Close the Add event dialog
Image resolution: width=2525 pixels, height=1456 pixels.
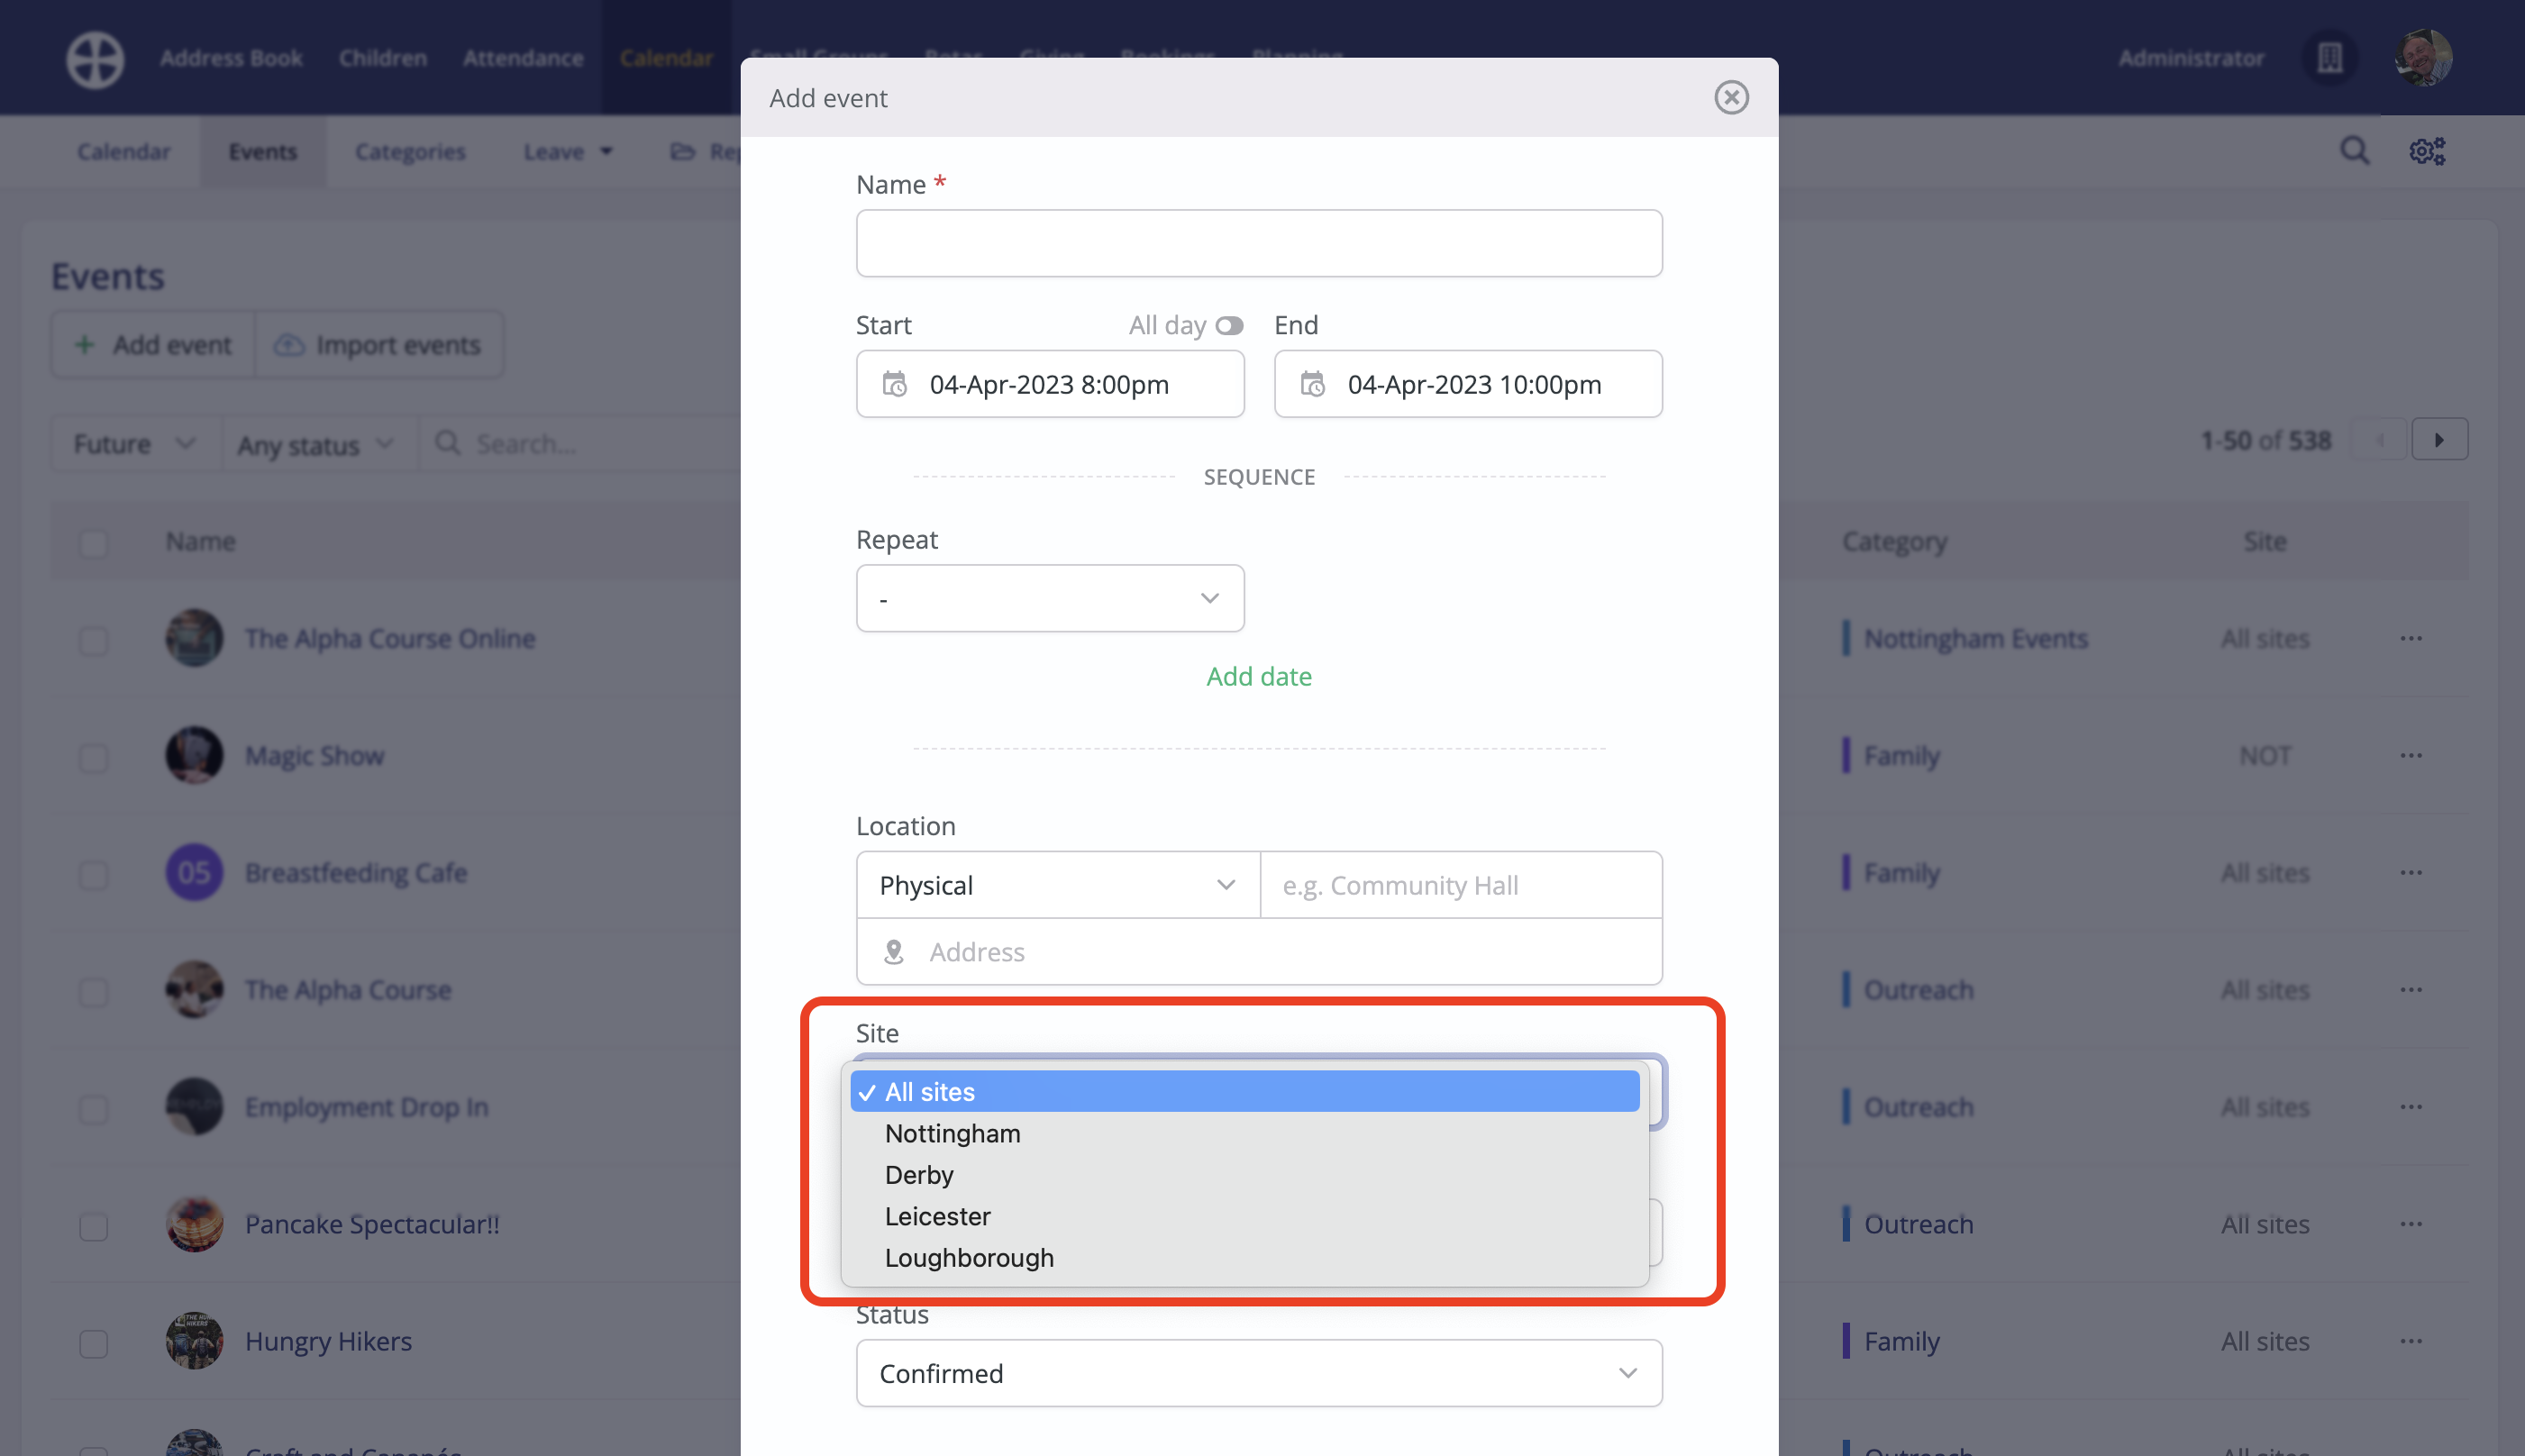[x=1731, y=97]
